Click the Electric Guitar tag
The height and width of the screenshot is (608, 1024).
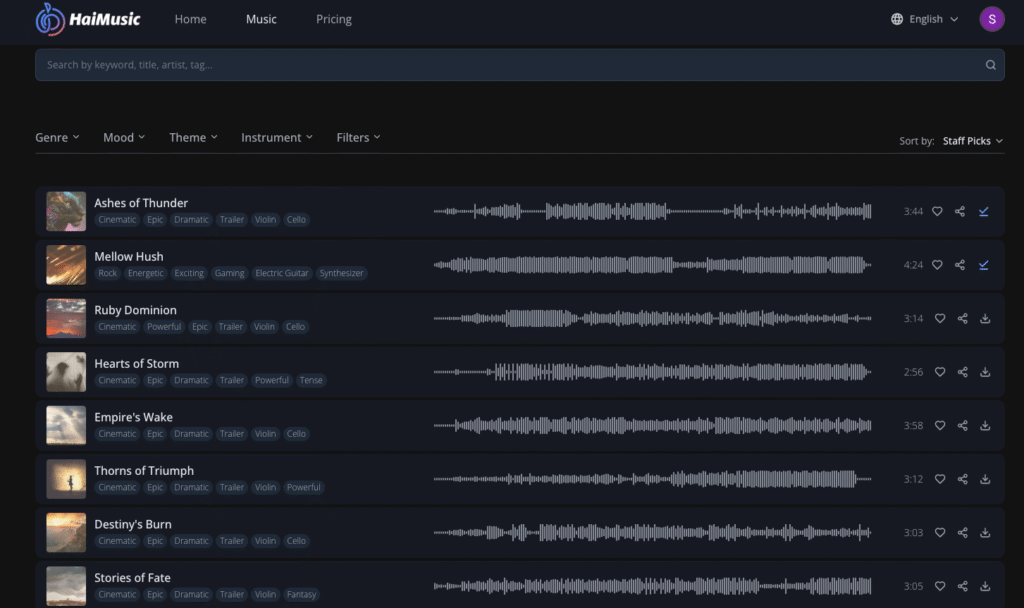[281, 273]
